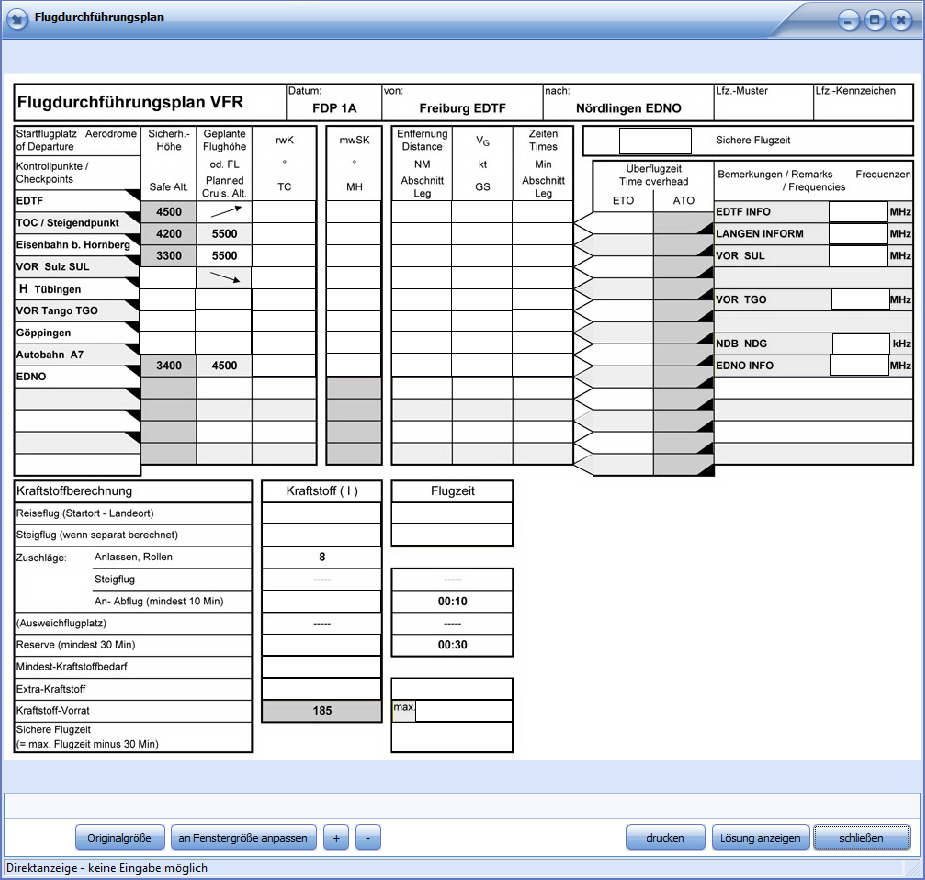925x880 pixels.
Task: Minimize the Flugdurchführungsplan window
Action: [848, 21]
